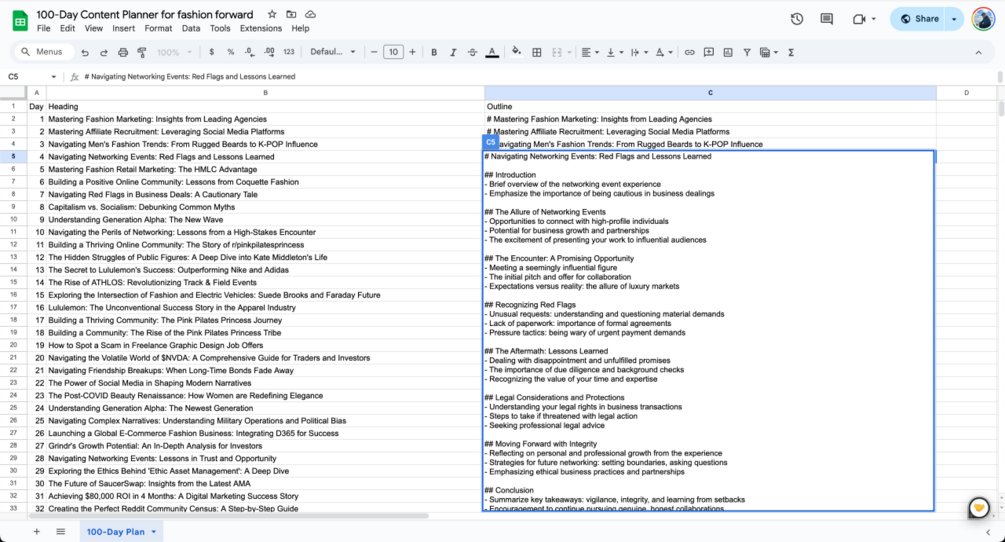Open the Format menu
1005x542 pixels.
(158, 28)
